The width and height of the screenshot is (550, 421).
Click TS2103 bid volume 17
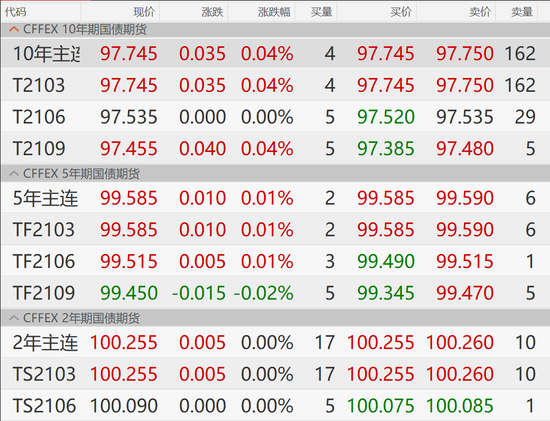(x=324, y=374)
